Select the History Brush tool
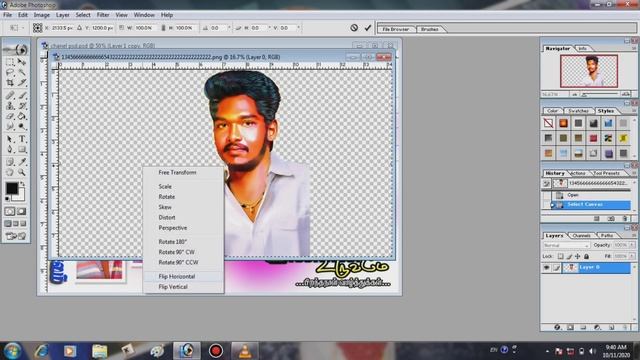Image resolution: width=640 pixels, height=360 pixels. tap(22, 106)
